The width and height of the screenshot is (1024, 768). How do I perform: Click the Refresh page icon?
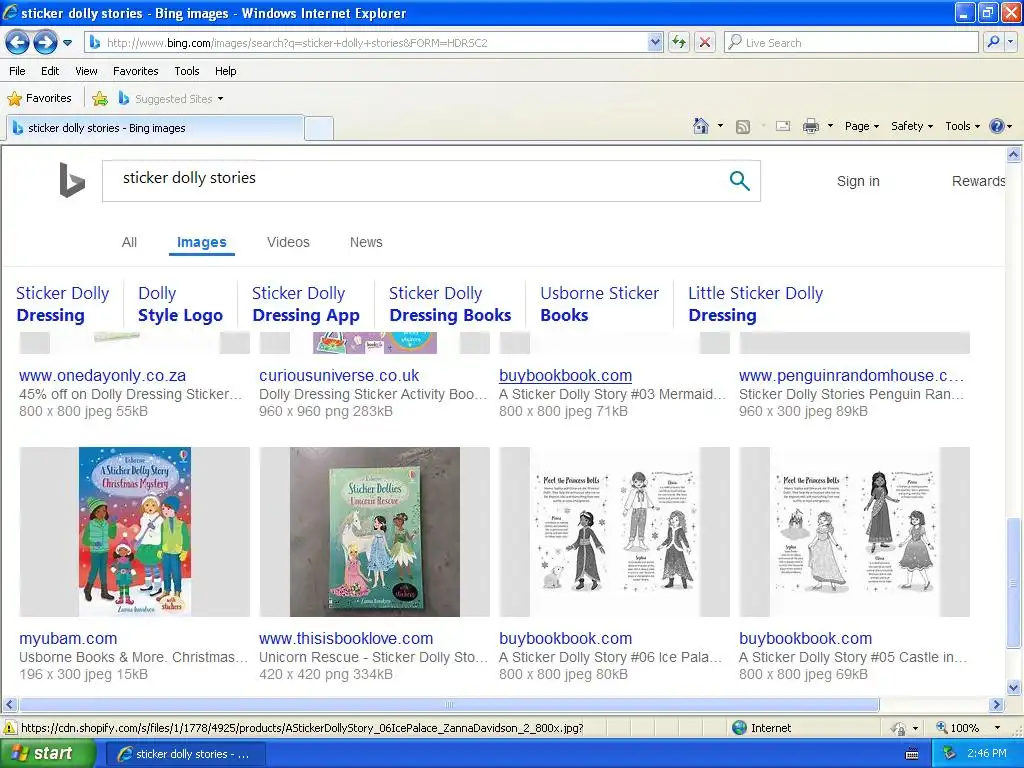pos(679,43)
